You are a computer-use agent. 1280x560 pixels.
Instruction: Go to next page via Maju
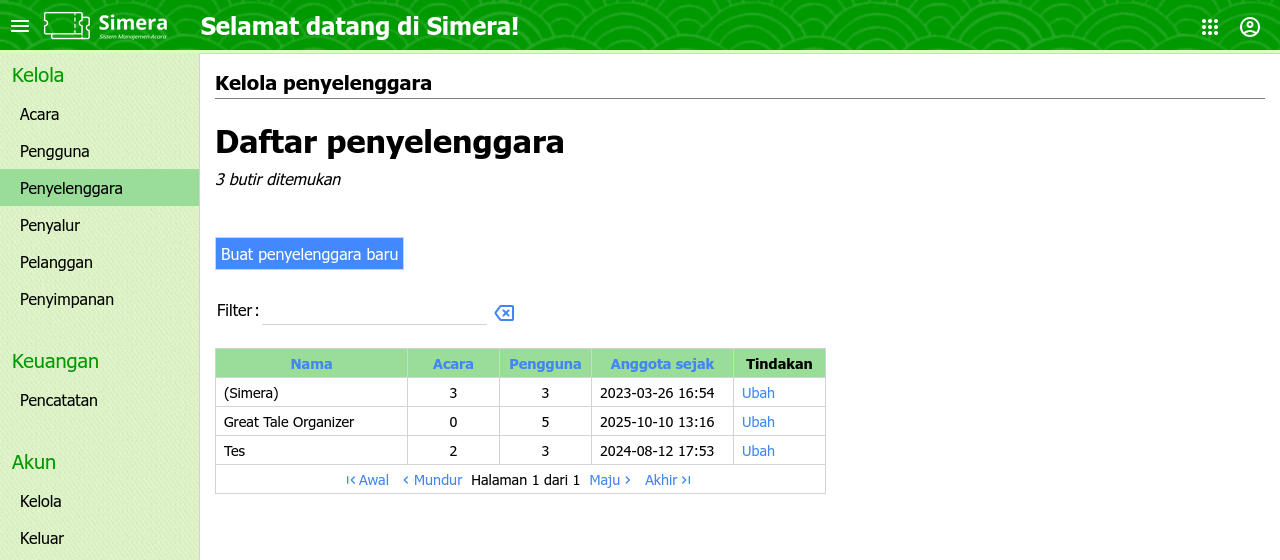610,480
